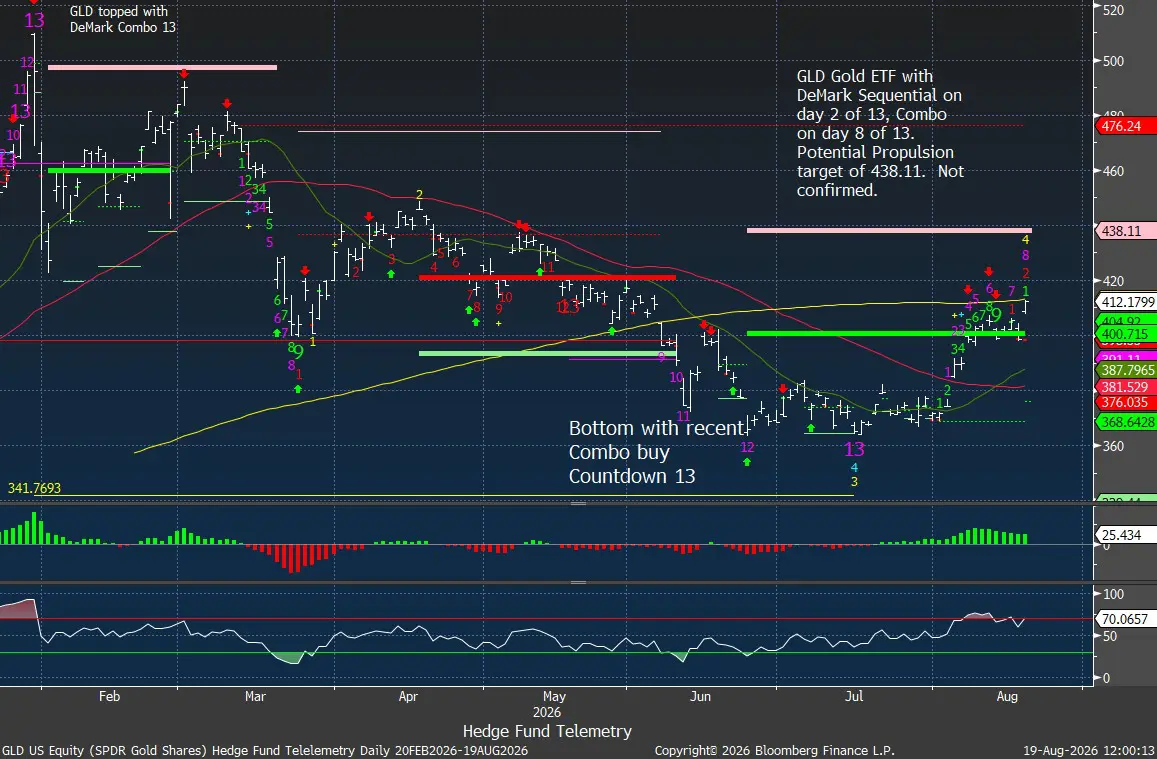Select the Mar month label on time axis

coord(255,696)
